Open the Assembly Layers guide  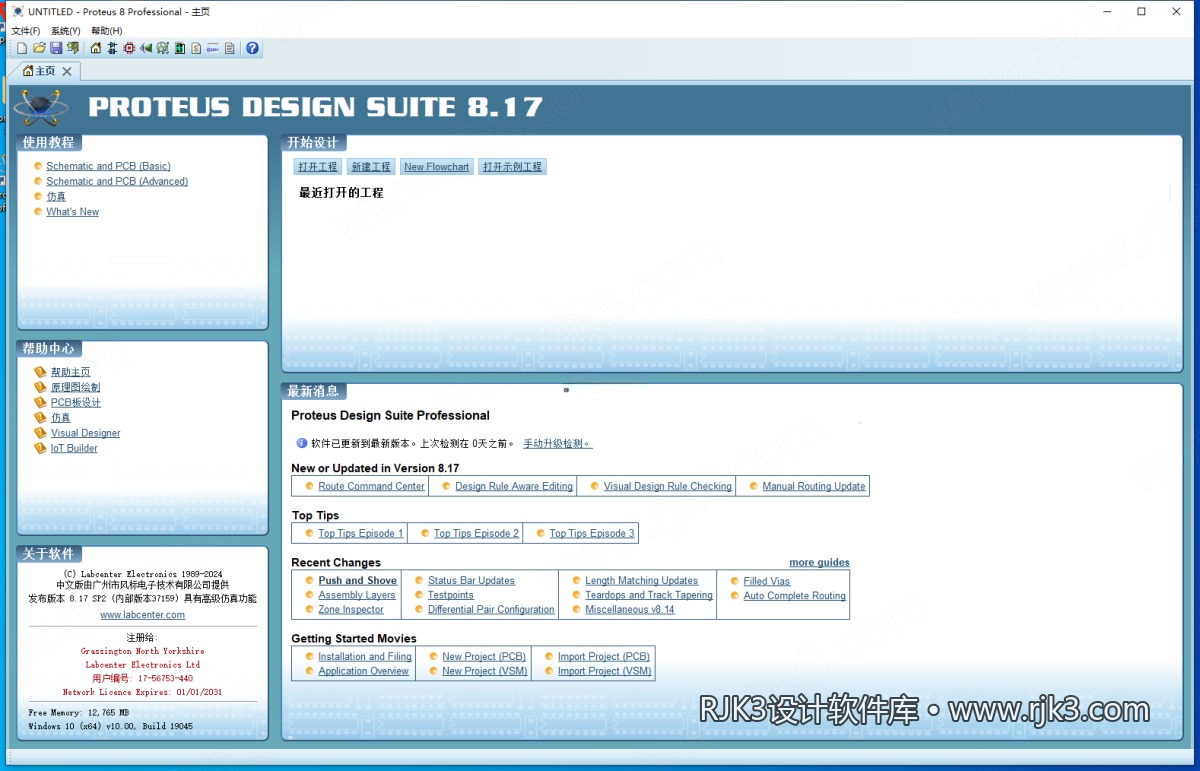pyautogui.click(x=356, y=595)
